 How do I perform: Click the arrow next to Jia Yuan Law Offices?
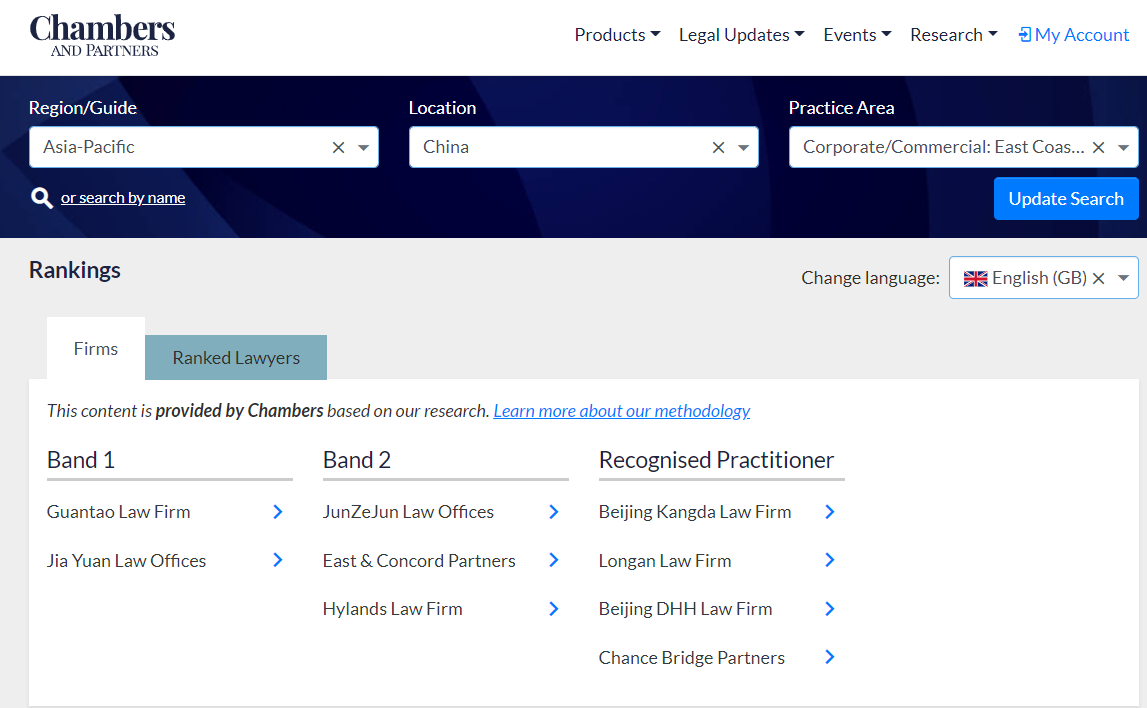pyautogui.click(x=278, y=560)
